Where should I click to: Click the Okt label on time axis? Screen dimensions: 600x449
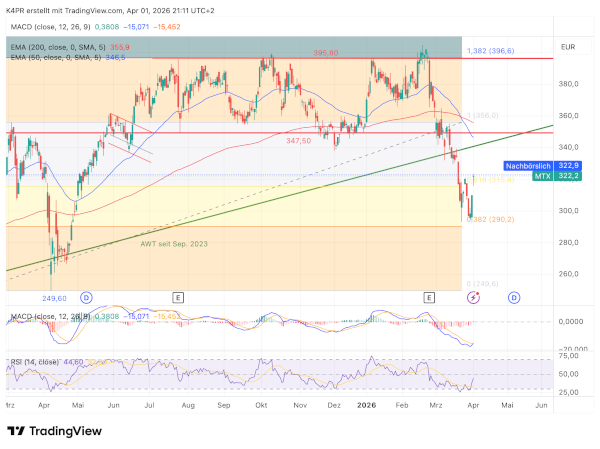(262, 406)
